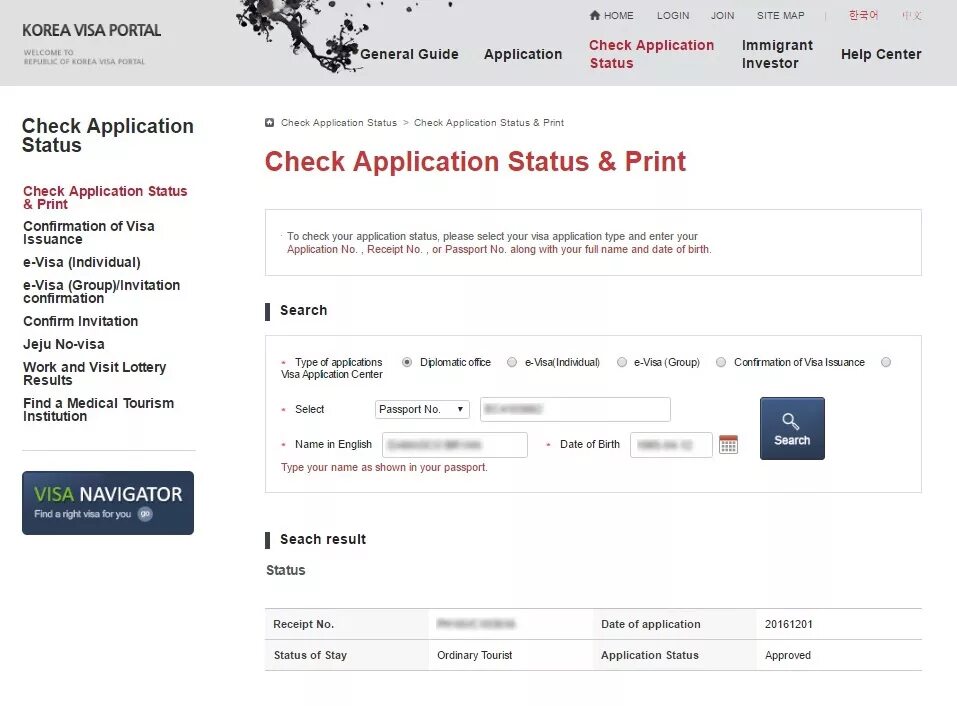Click the magnifier Search button

[x=791, y=428]
